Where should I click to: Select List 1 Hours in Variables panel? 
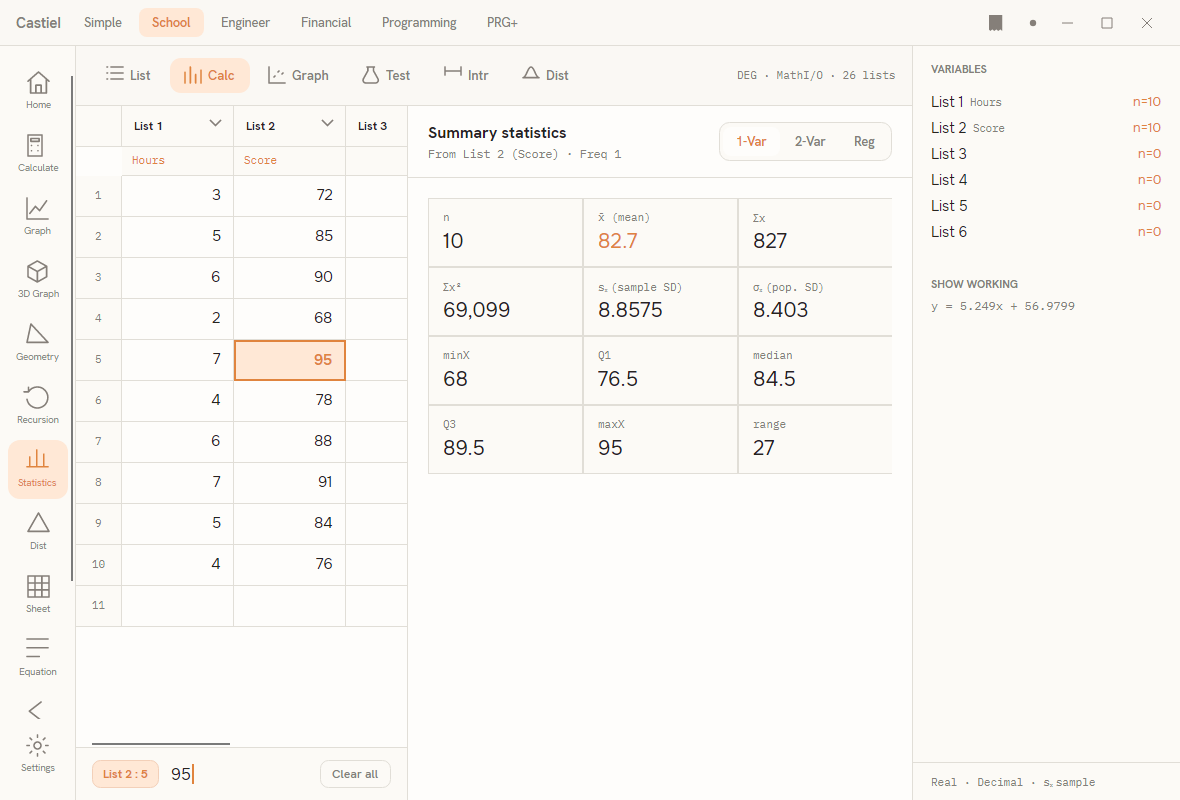pyautogui.click(x=1046, y=102)
